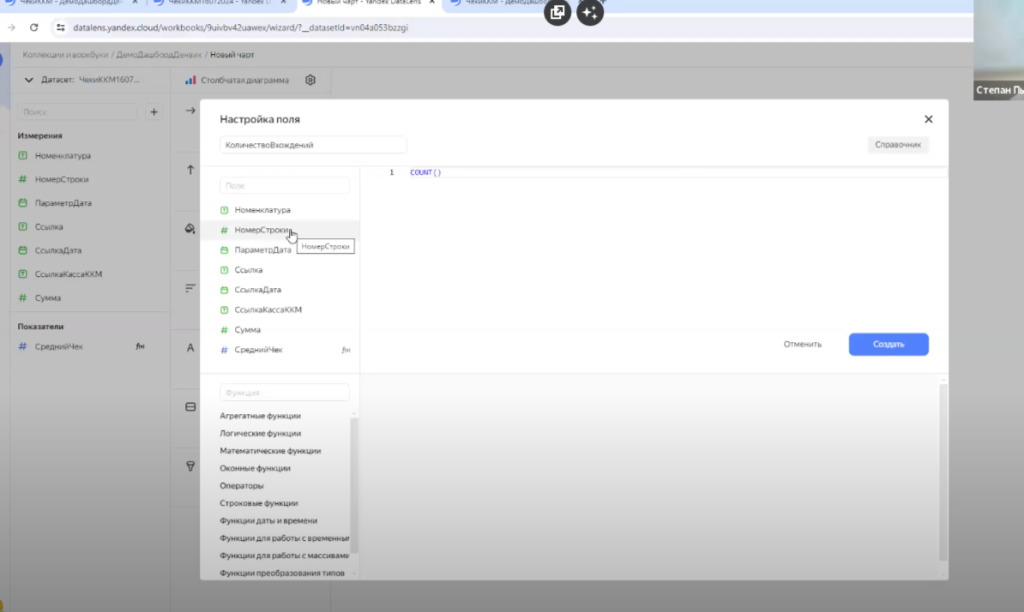This screenshot has height=612, width=1024.
Task: Click the paint bucket colors icon
Action: point(190,229)
